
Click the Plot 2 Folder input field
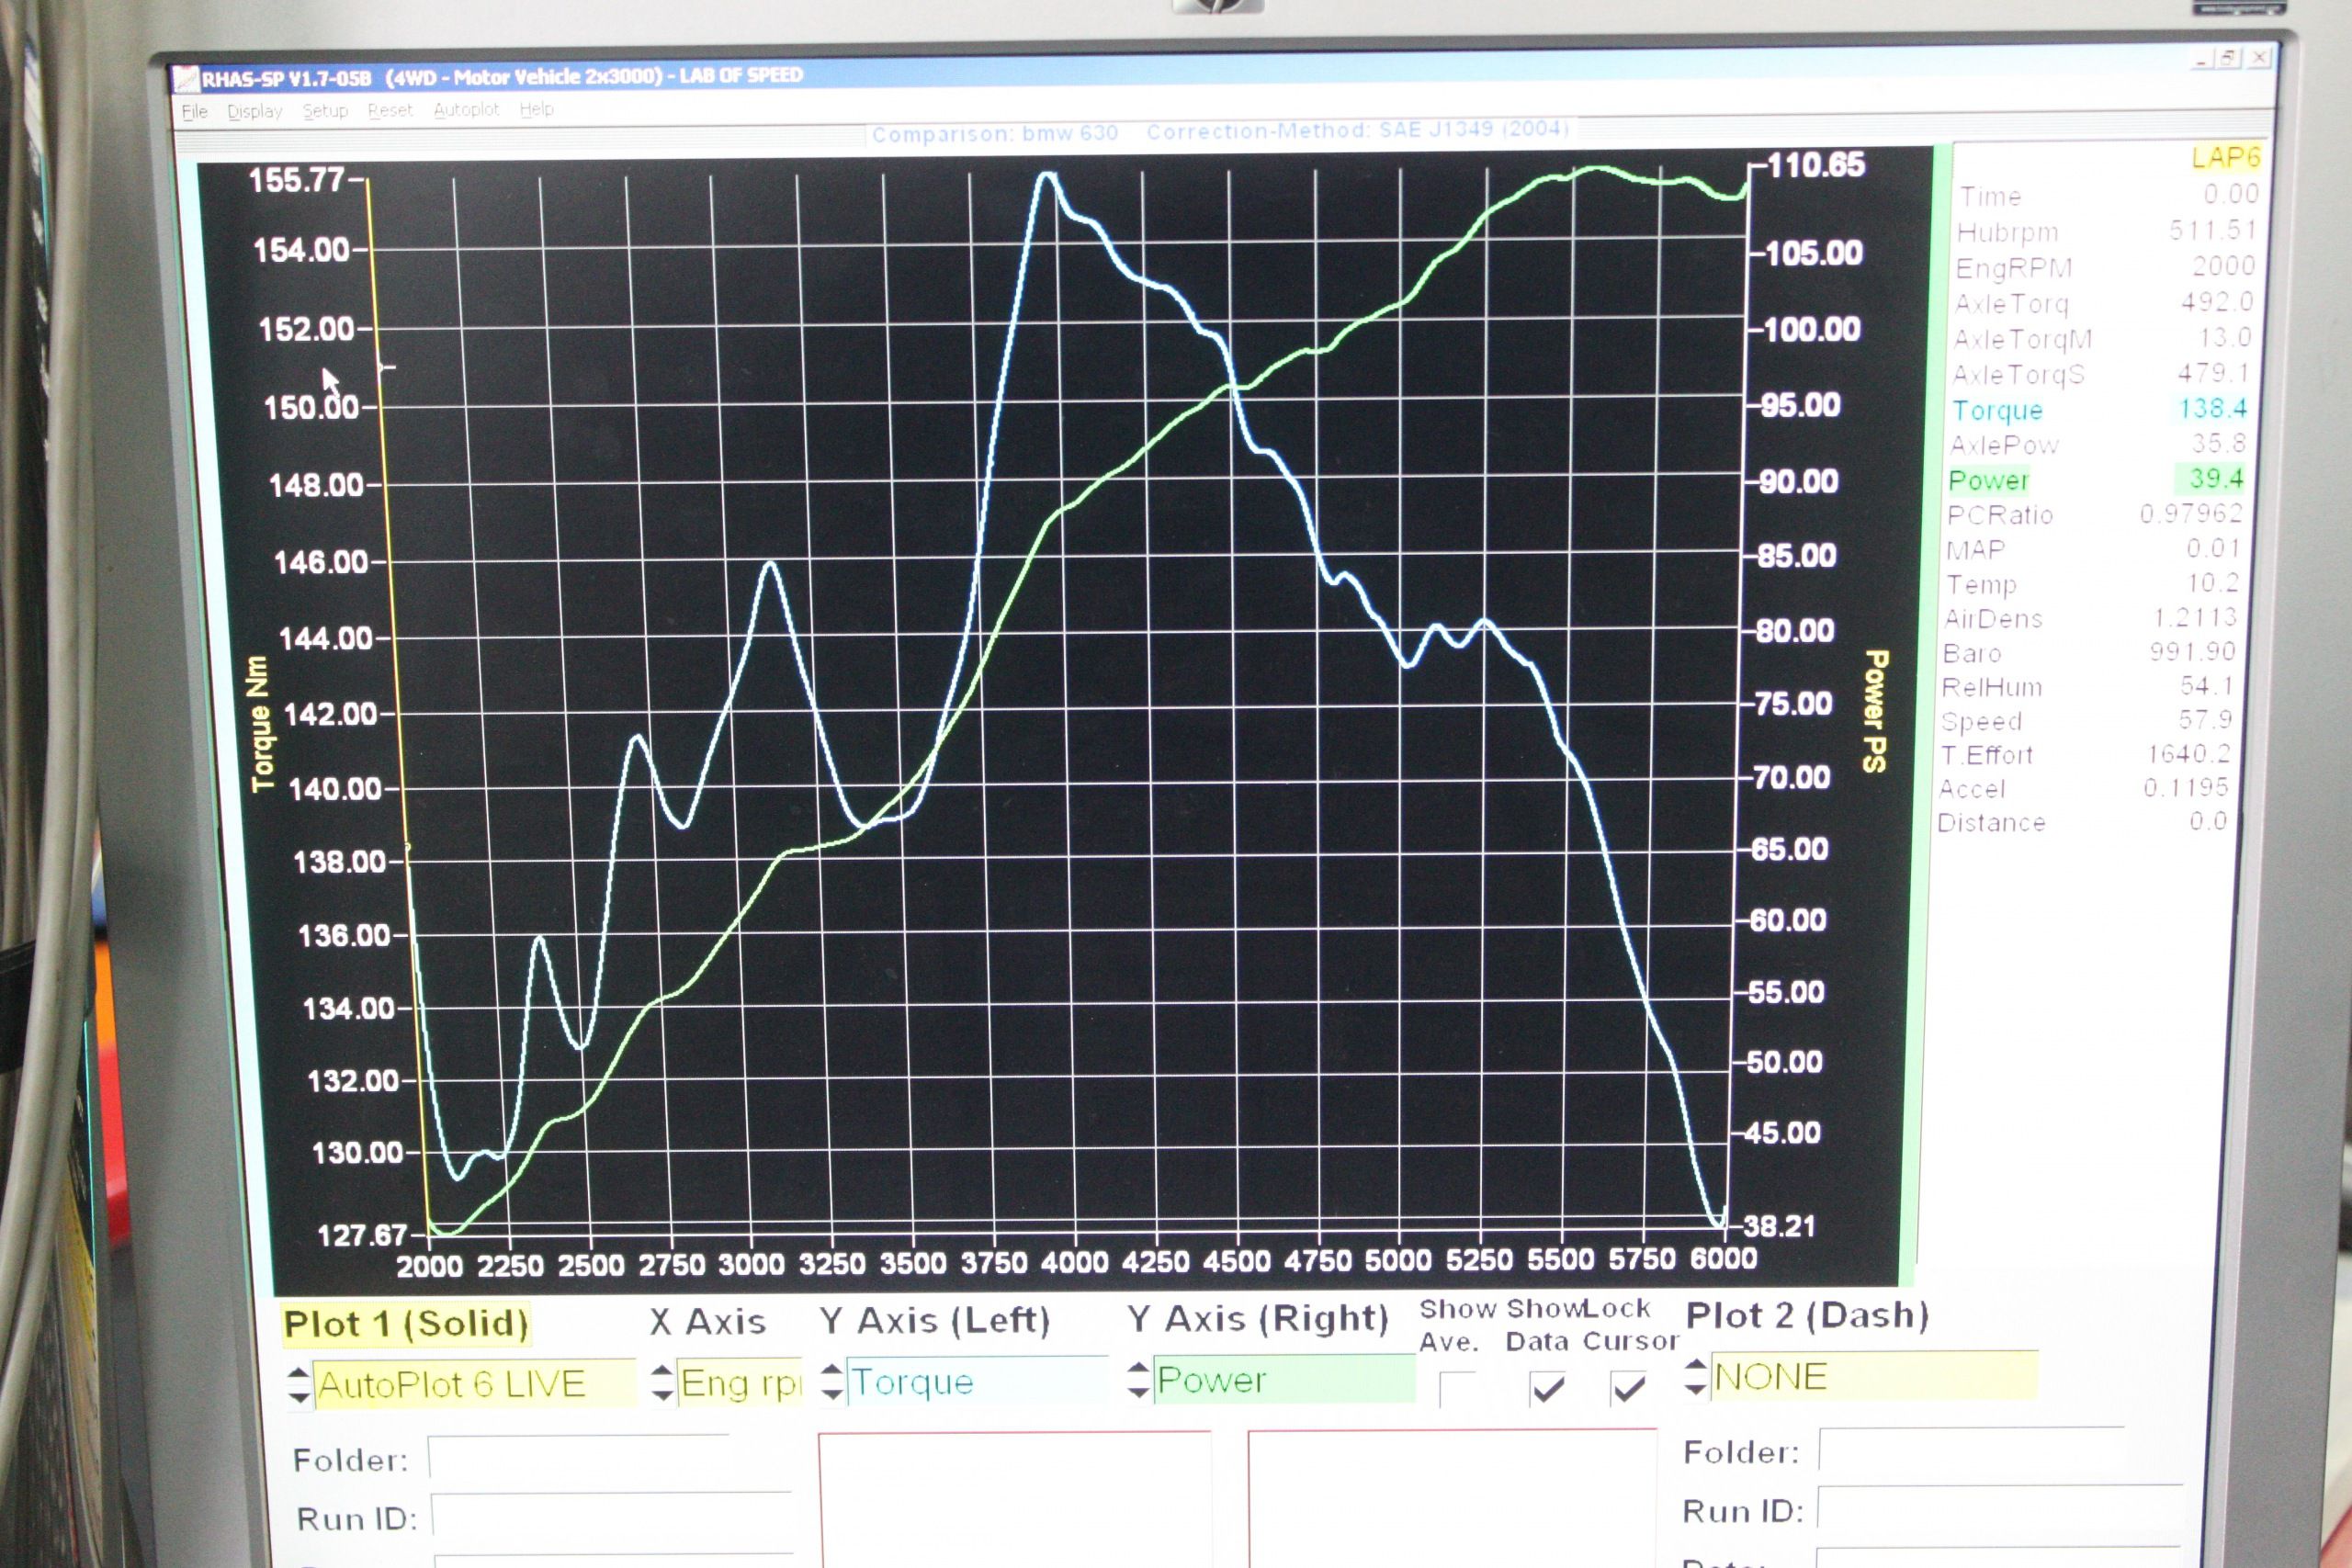[x=1970, y=1450]
